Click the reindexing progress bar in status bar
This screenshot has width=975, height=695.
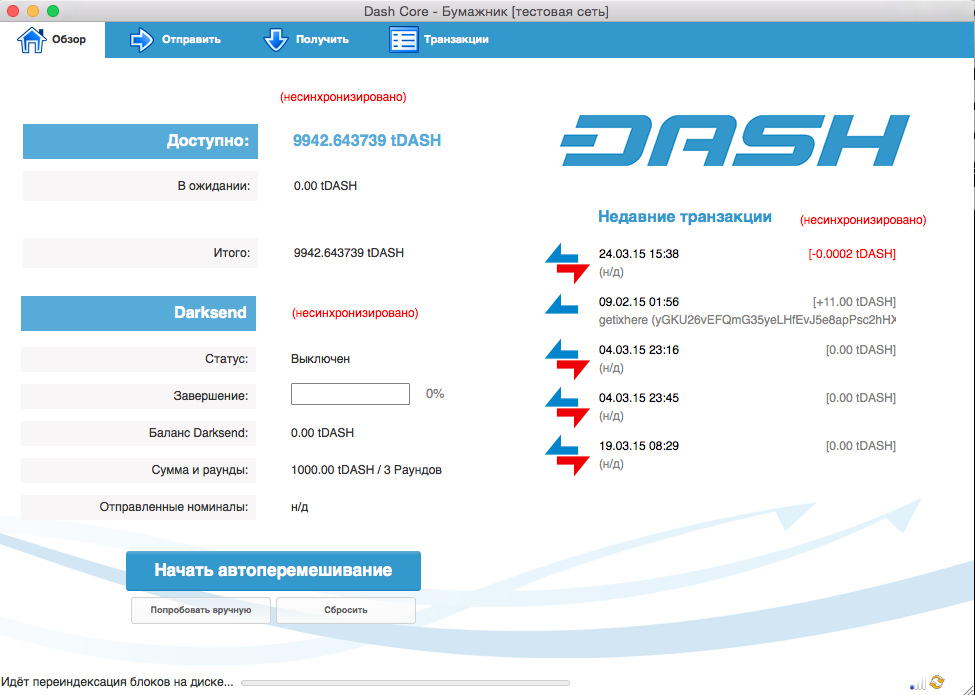405,683
